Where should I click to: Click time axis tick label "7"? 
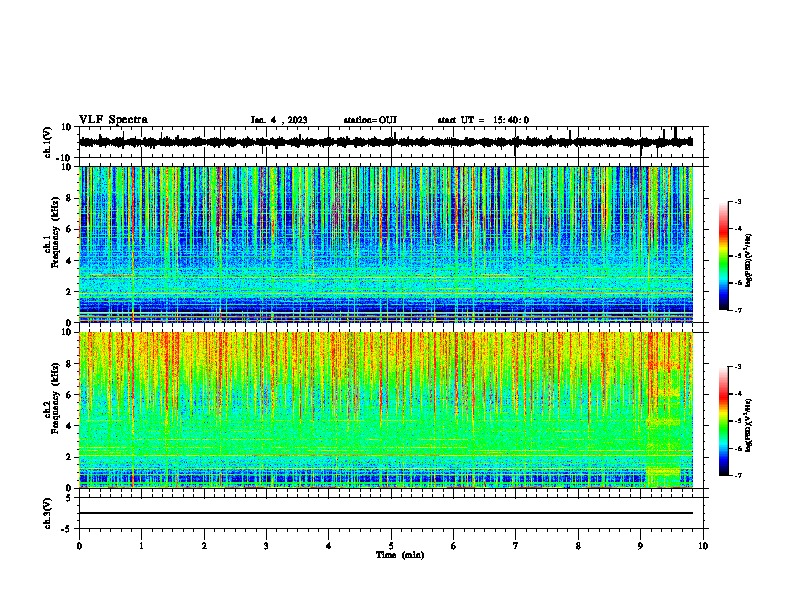516,546
